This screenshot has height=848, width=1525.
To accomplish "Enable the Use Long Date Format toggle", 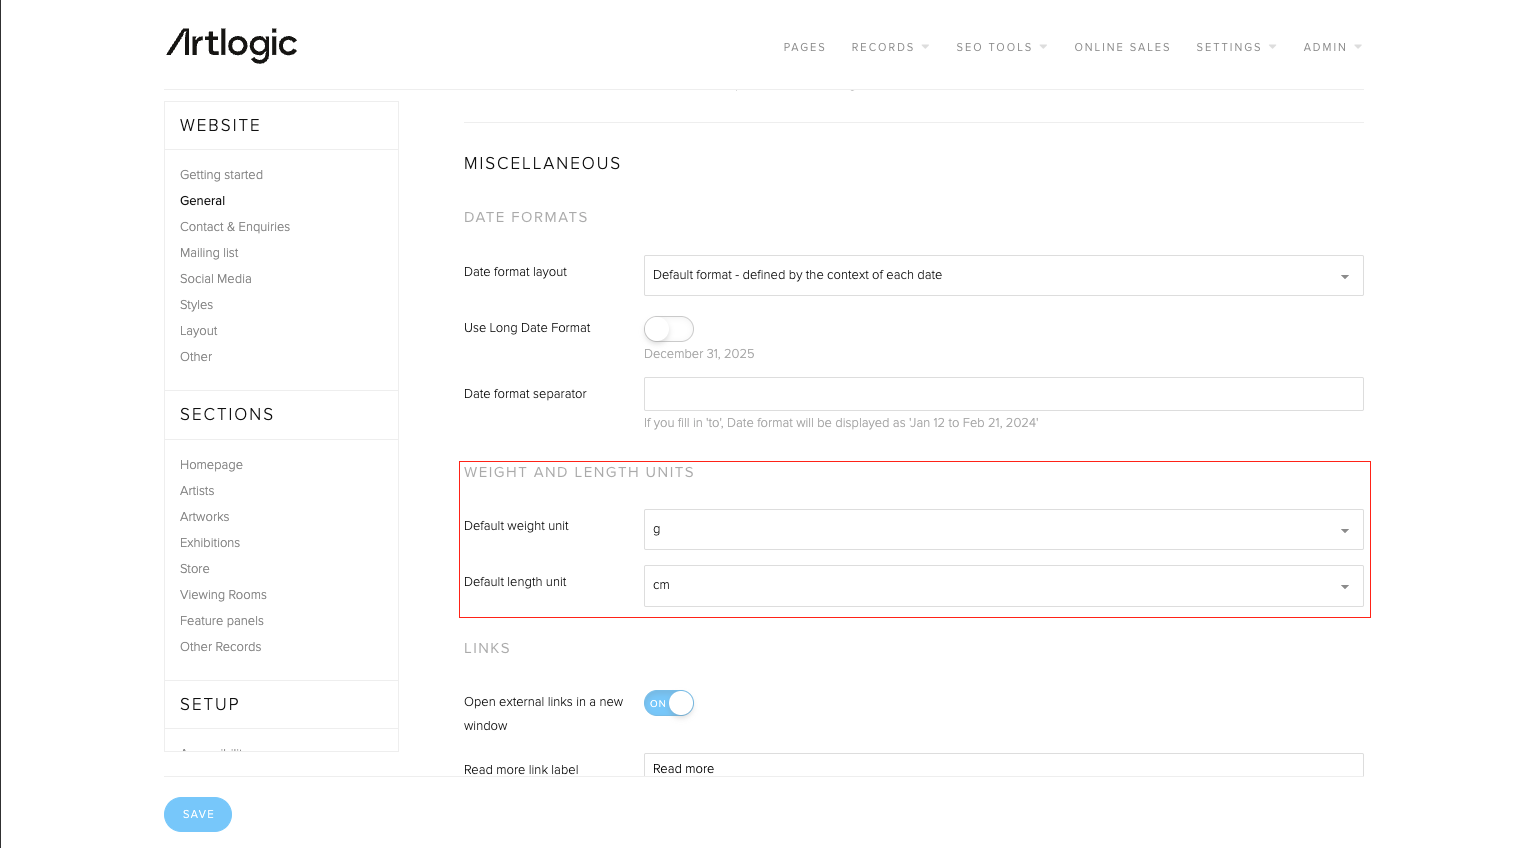I will click(668, 329).
